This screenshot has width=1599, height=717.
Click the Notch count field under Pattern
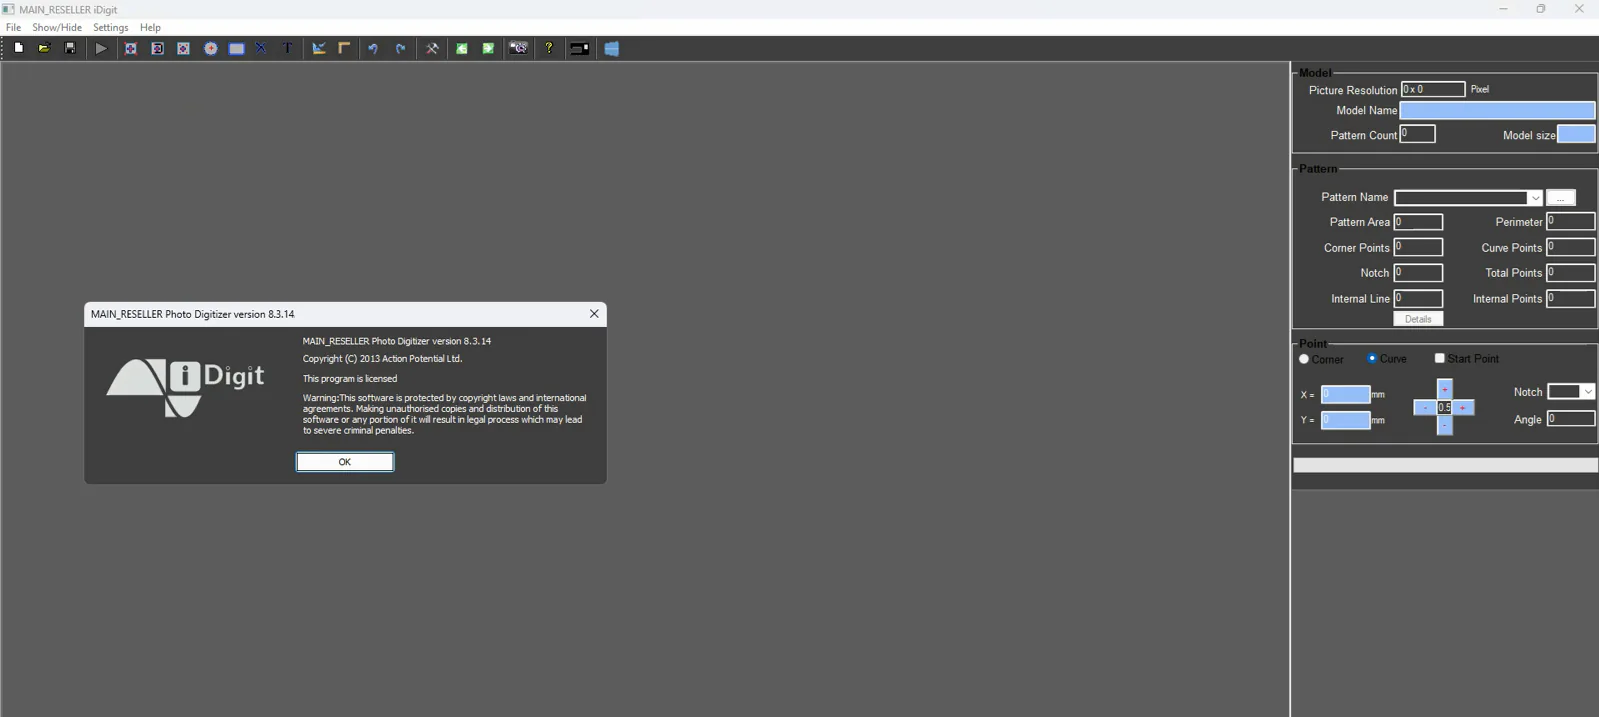point(1418,272)
